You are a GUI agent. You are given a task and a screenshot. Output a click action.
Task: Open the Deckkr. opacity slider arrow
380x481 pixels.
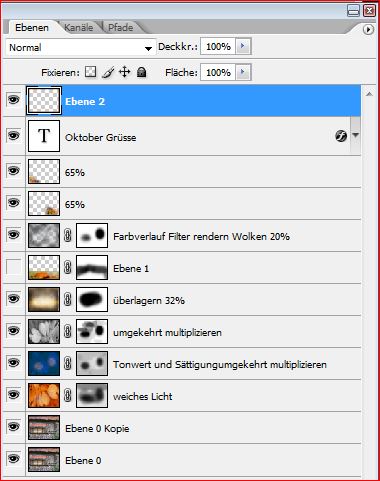243,46
